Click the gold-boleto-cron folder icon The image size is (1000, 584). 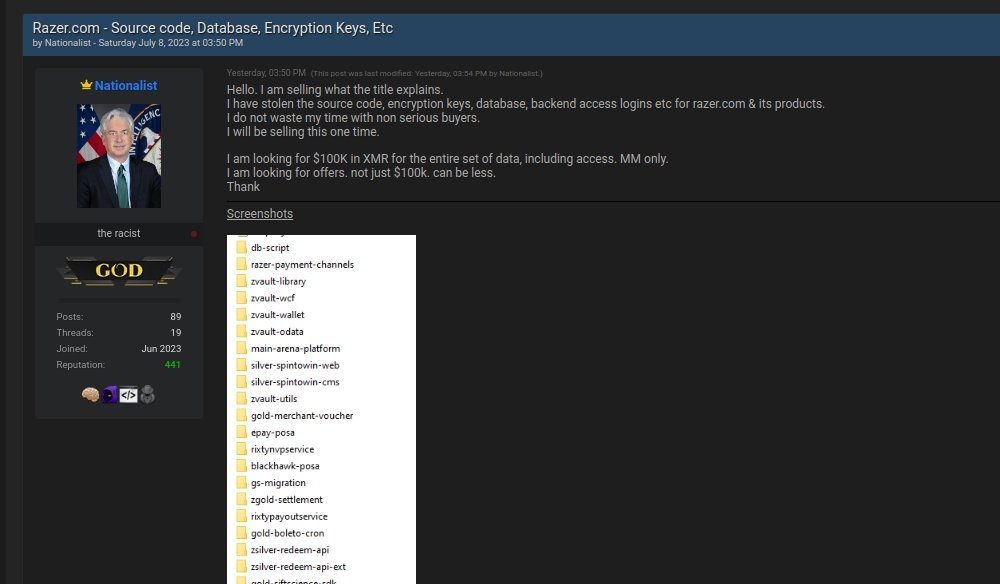(241, 533)
